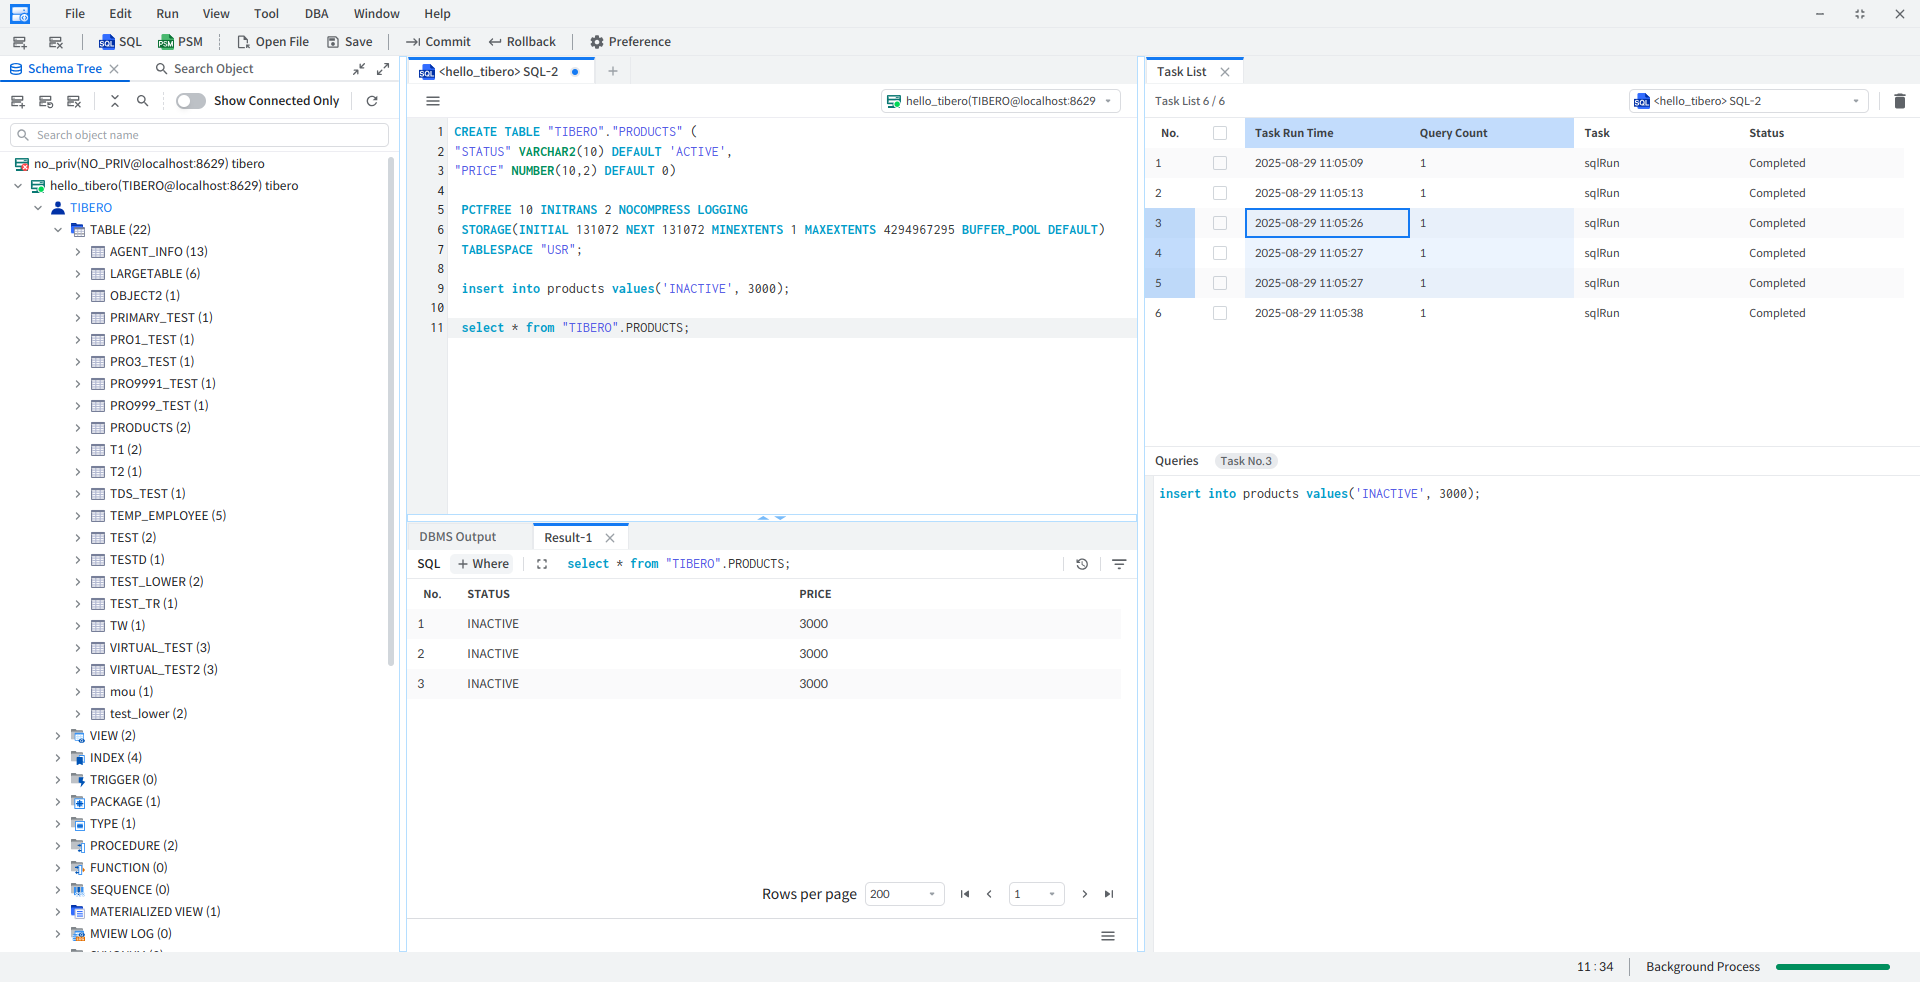Select all tasks with header checkbox
Viewport: 1920px width, 982px height.
(1219, 133)
